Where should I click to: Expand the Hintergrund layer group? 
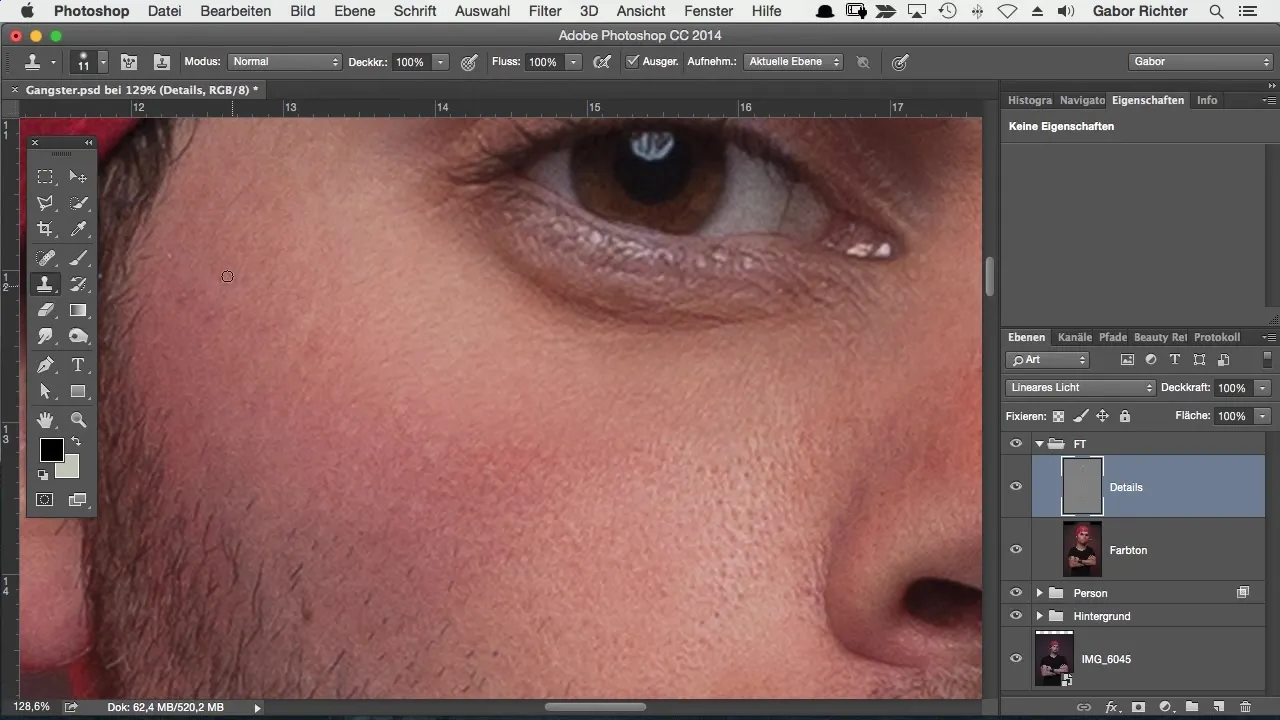point(1039,616)
